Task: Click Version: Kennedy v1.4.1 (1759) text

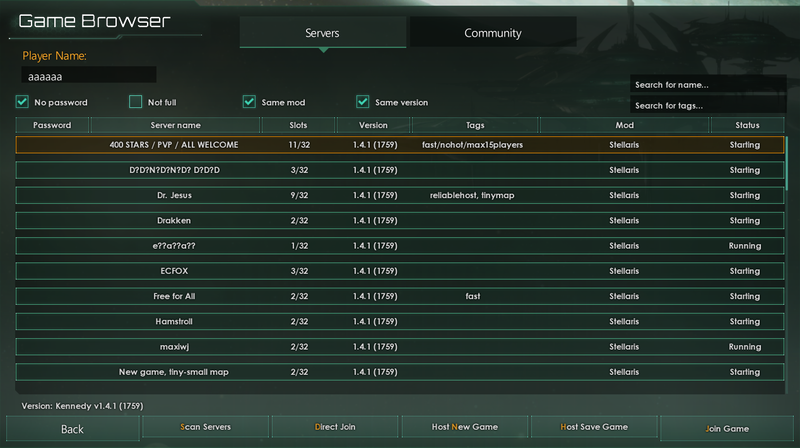Action: [82, 406]
